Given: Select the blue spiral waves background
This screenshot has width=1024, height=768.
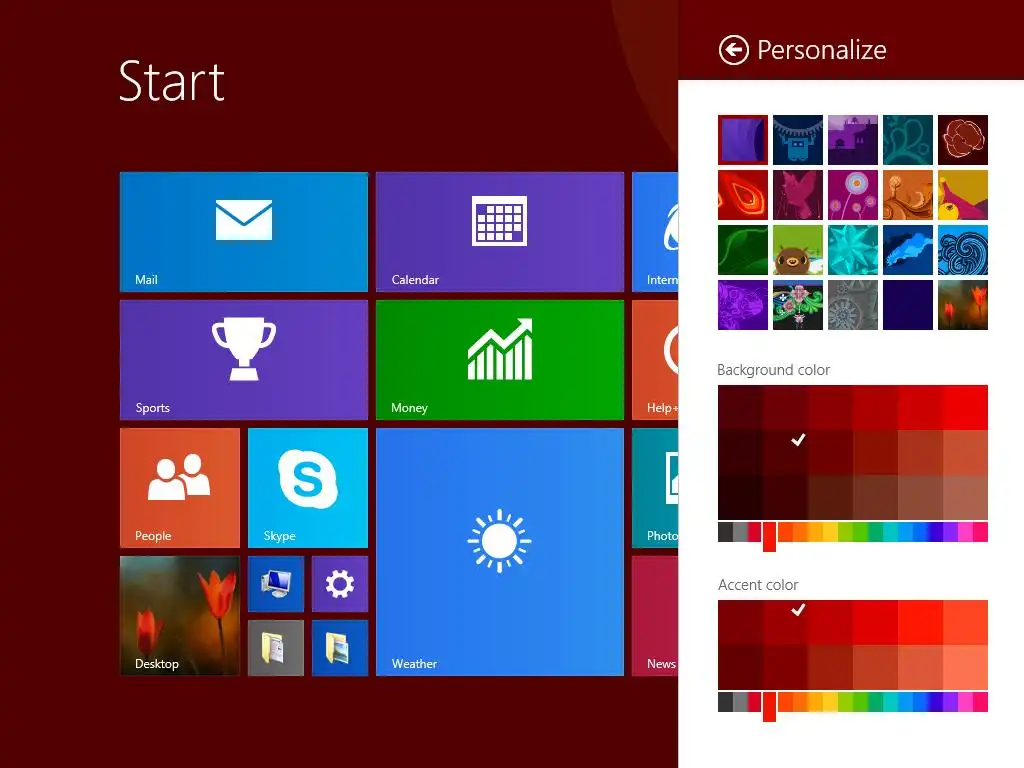Looking at the screenshot, I should (x=963, y=250).
